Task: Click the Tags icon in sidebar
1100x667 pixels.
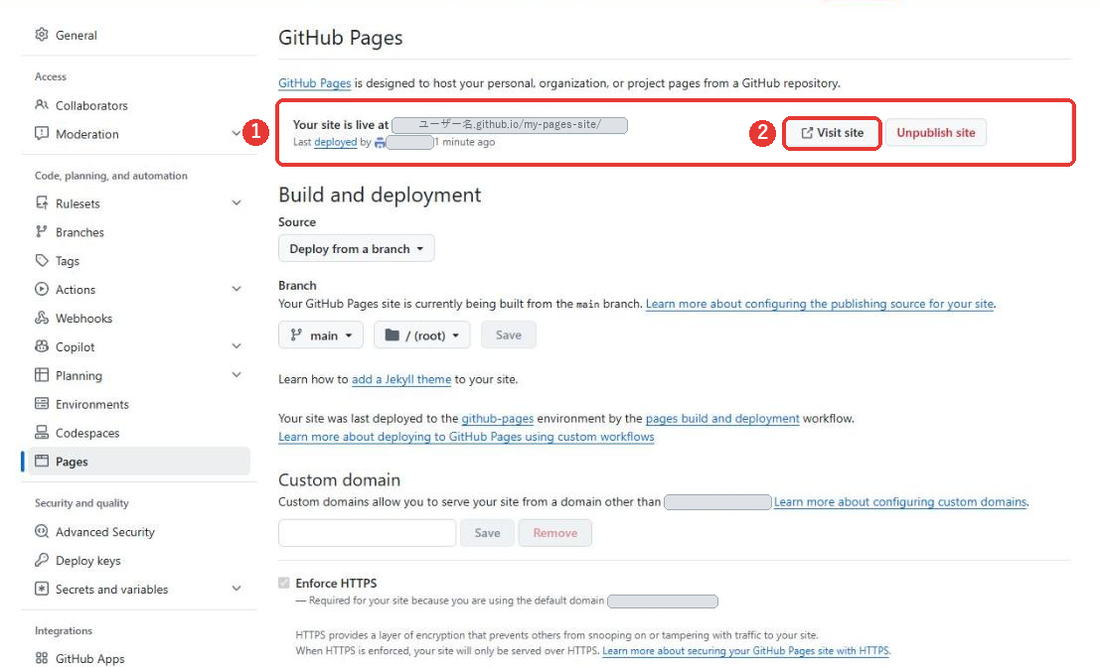Action: tap(41, 260)
